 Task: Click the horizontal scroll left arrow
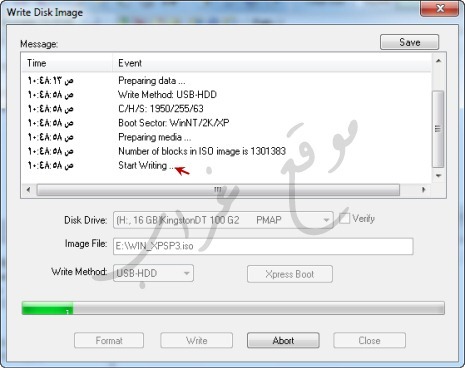28,190
